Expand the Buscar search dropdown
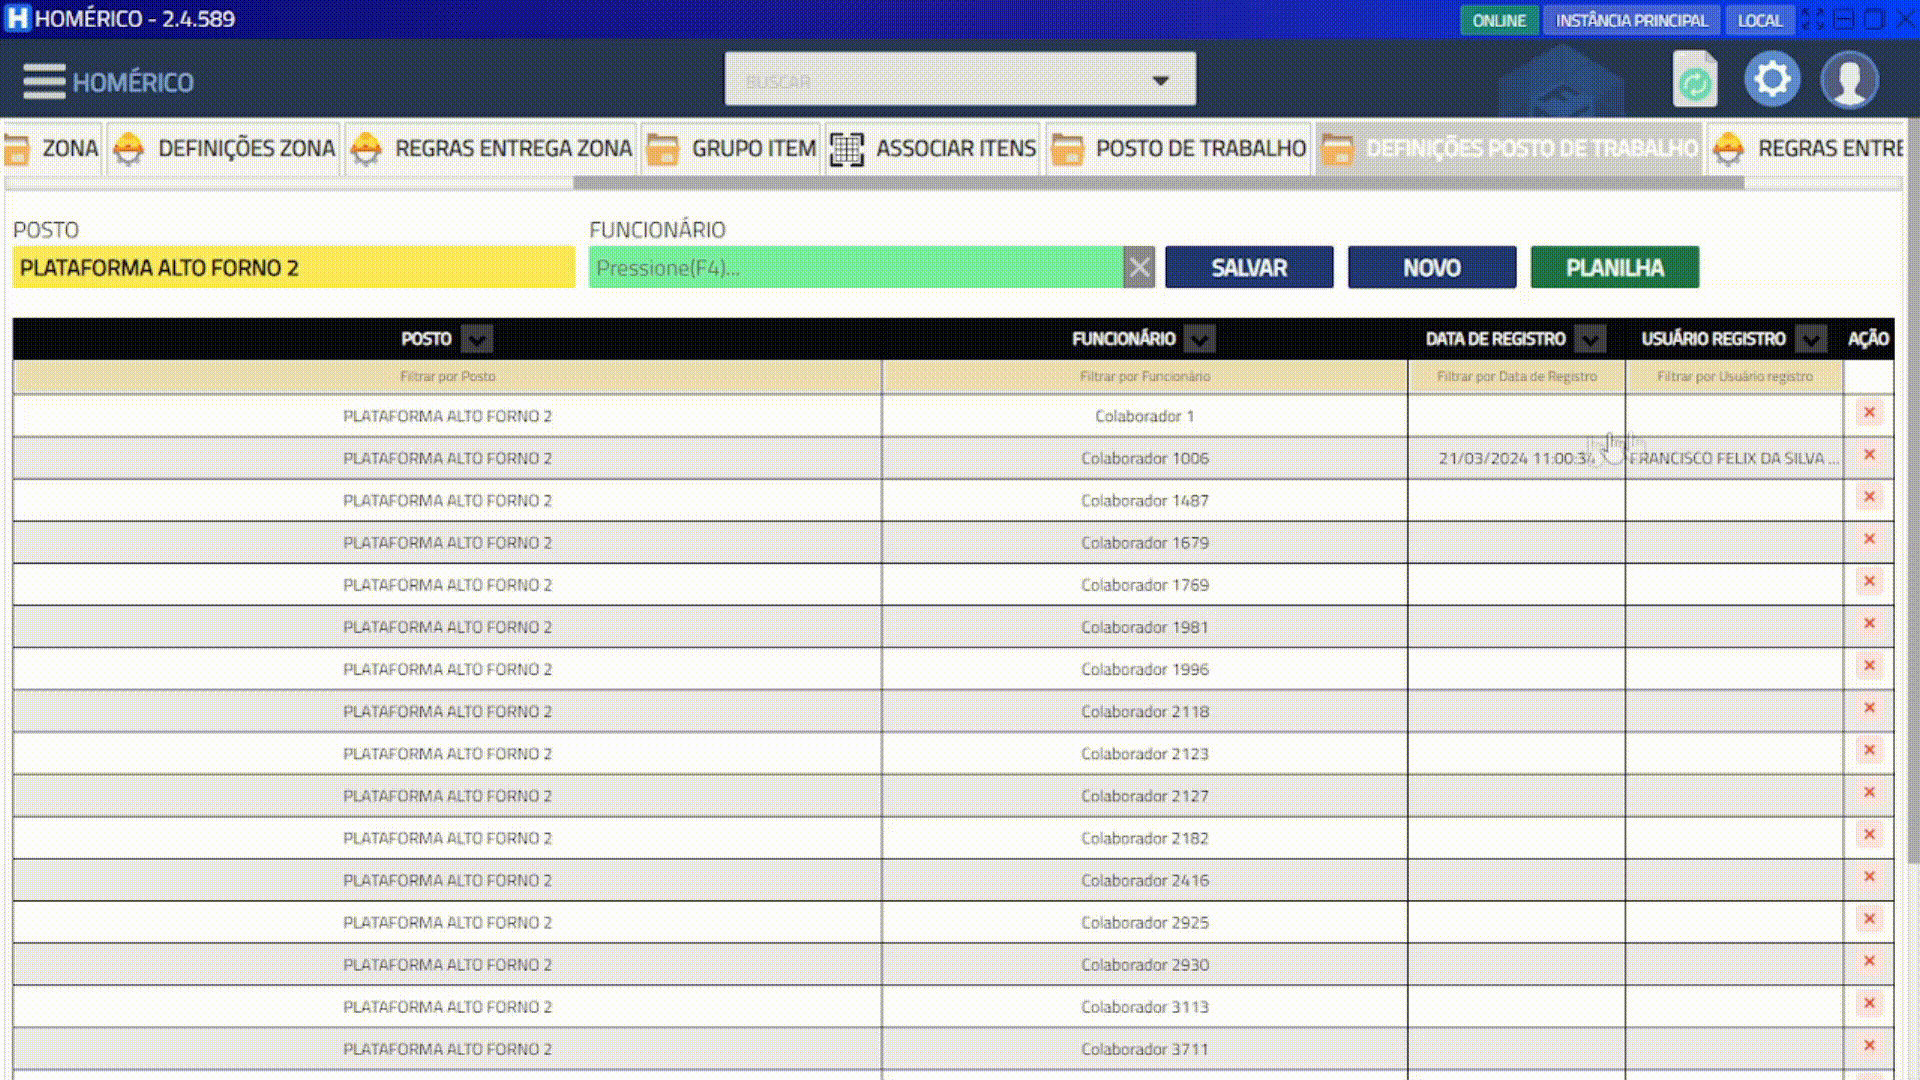The width and height of the screenshot is (1920, 1080). [1160, 80]
